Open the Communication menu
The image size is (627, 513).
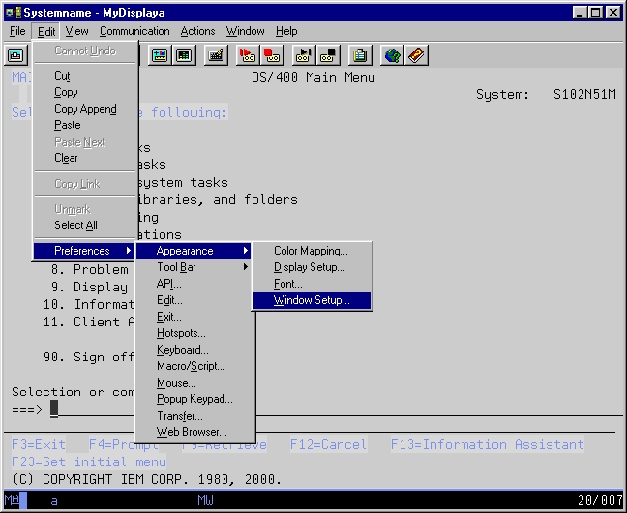[x=135, y=31]
